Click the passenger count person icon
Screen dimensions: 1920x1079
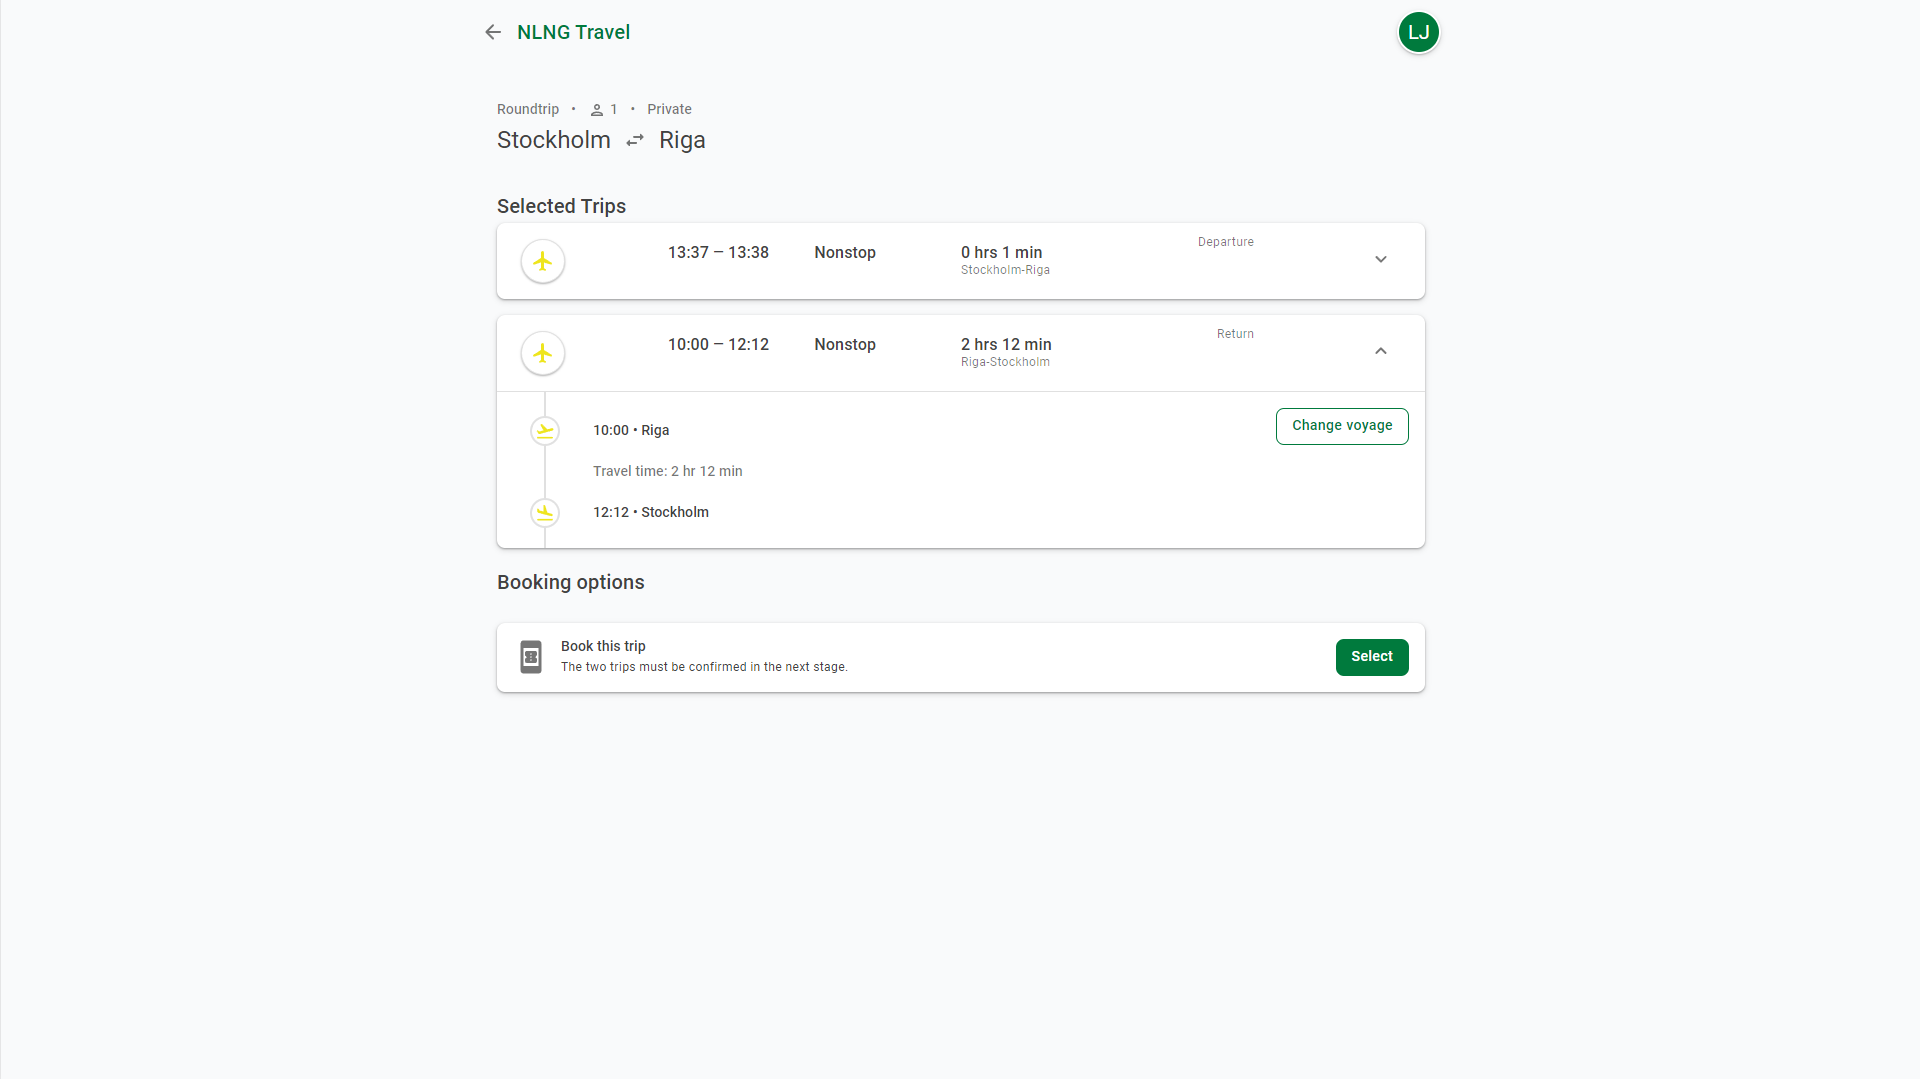[x=596, y=109]
